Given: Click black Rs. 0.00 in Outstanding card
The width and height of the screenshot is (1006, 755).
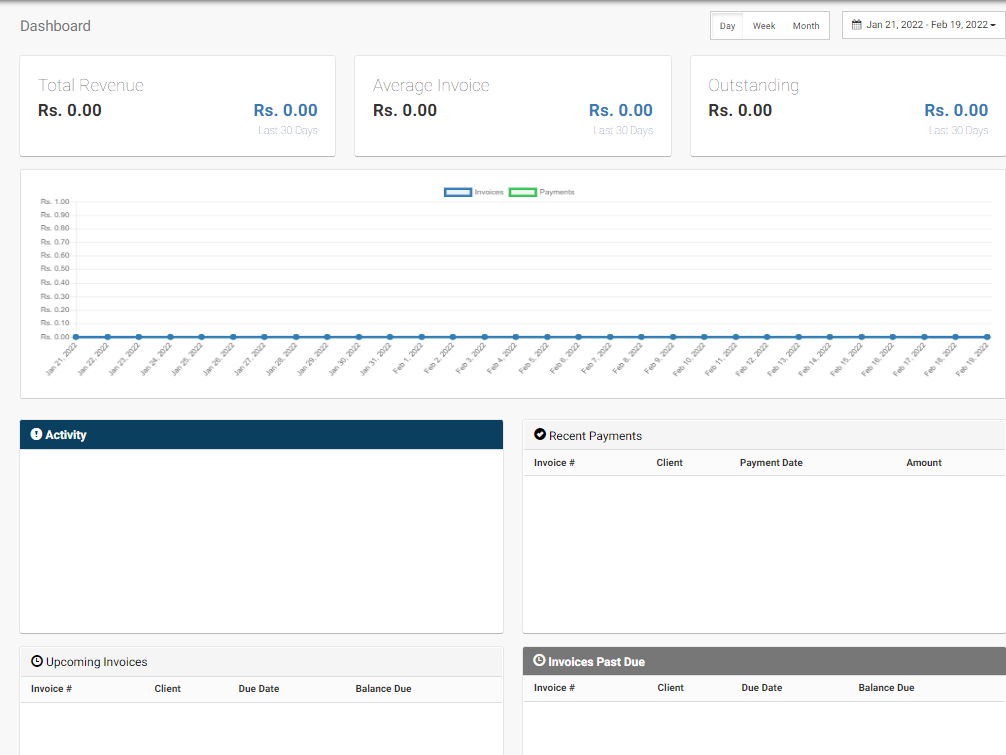Looking at the screenshot, I should pos(740,110).
